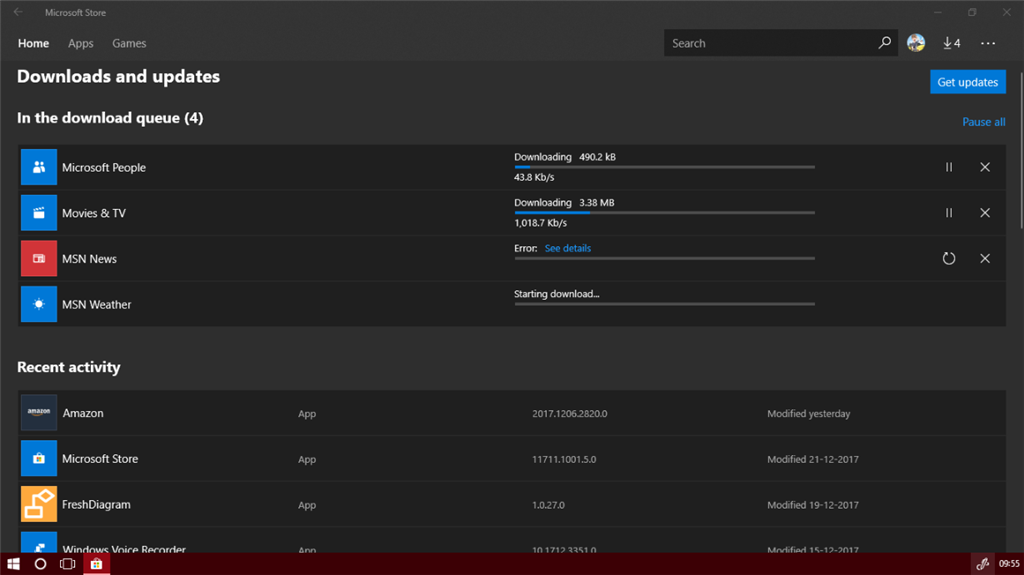The height and width of the screenshot is (575, 1024).
Task: Click the vertical scrollbar thumb
Action: click(1021, 150)
